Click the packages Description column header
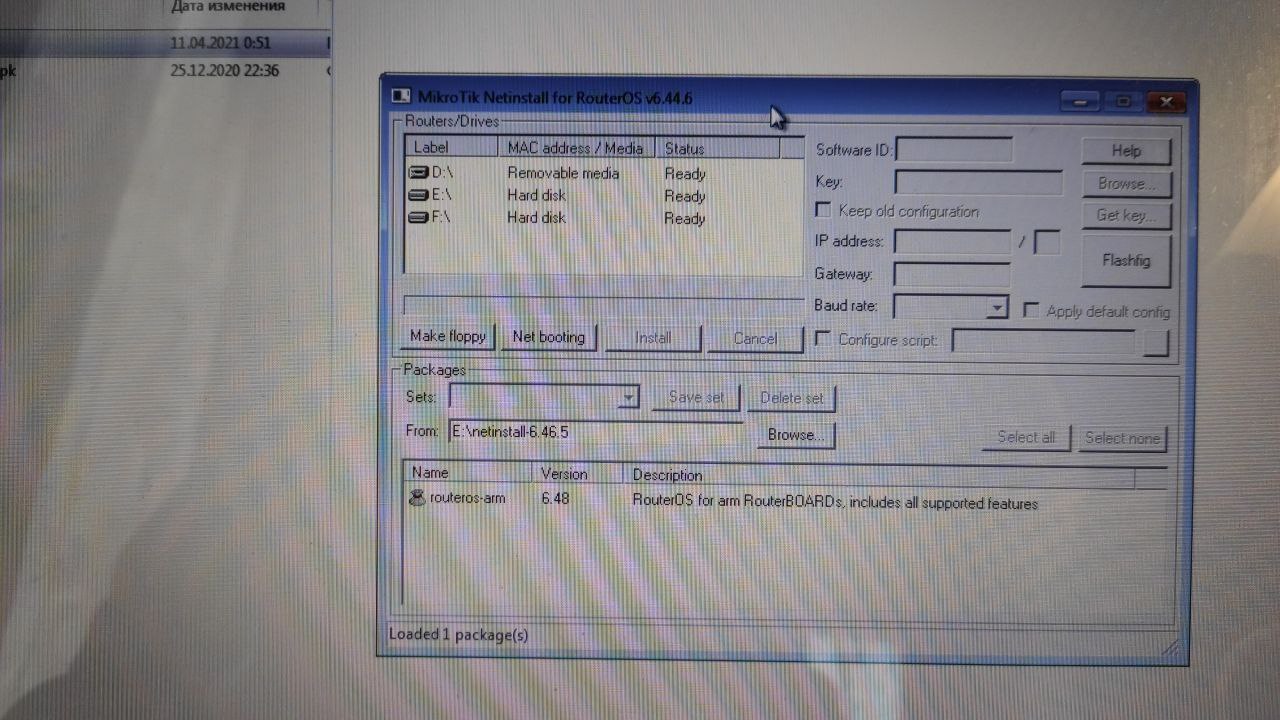 (x=878, y=476)
